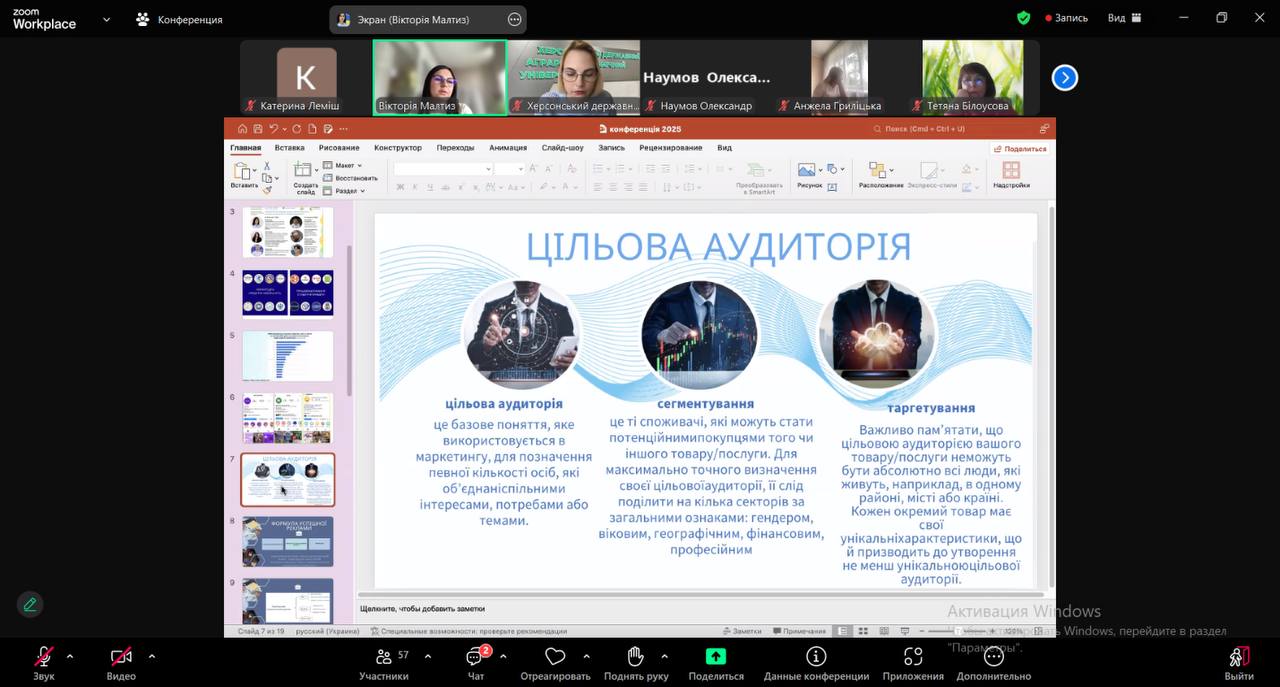This screenshot has width=1280, height=687.
Task: Select Тетяна Білоусова video tile
Action: (x=973, y=77)
